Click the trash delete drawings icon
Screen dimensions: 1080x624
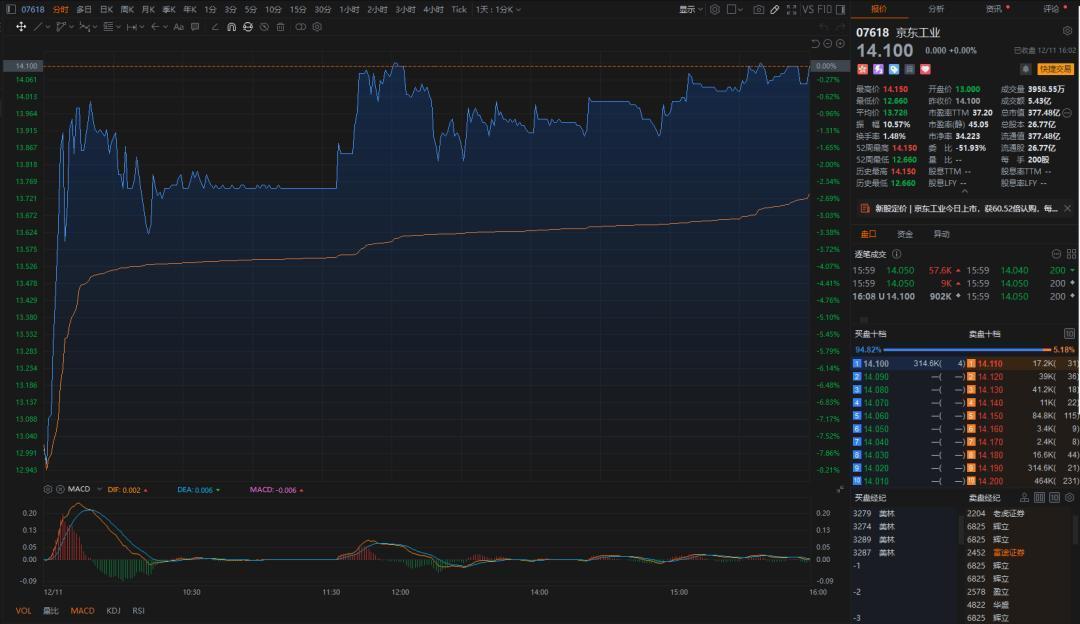pyautogui.click(x=281, y=27)
